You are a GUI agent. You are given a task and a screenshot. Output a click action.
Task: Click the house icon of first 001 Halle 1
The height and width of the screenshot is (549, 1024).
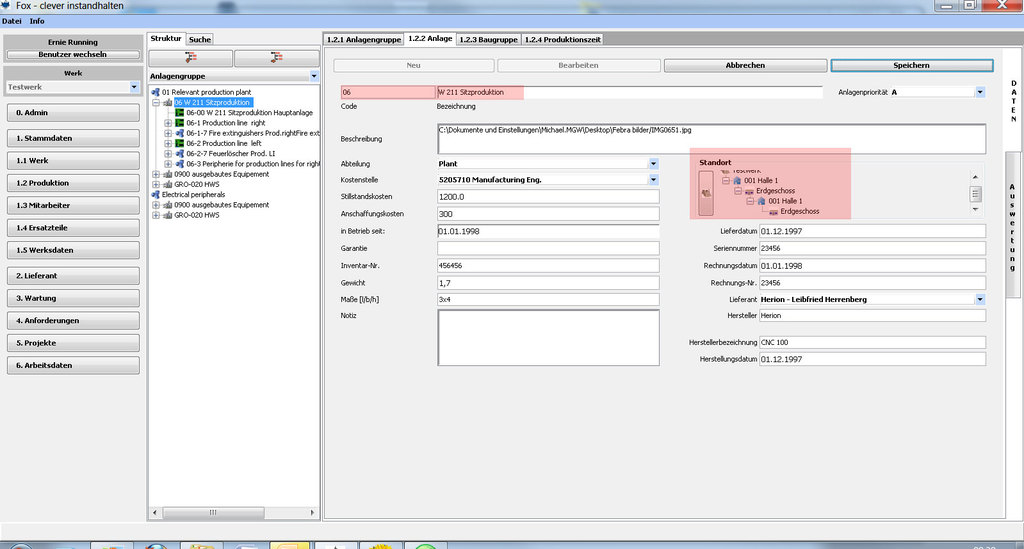point(736,181)
